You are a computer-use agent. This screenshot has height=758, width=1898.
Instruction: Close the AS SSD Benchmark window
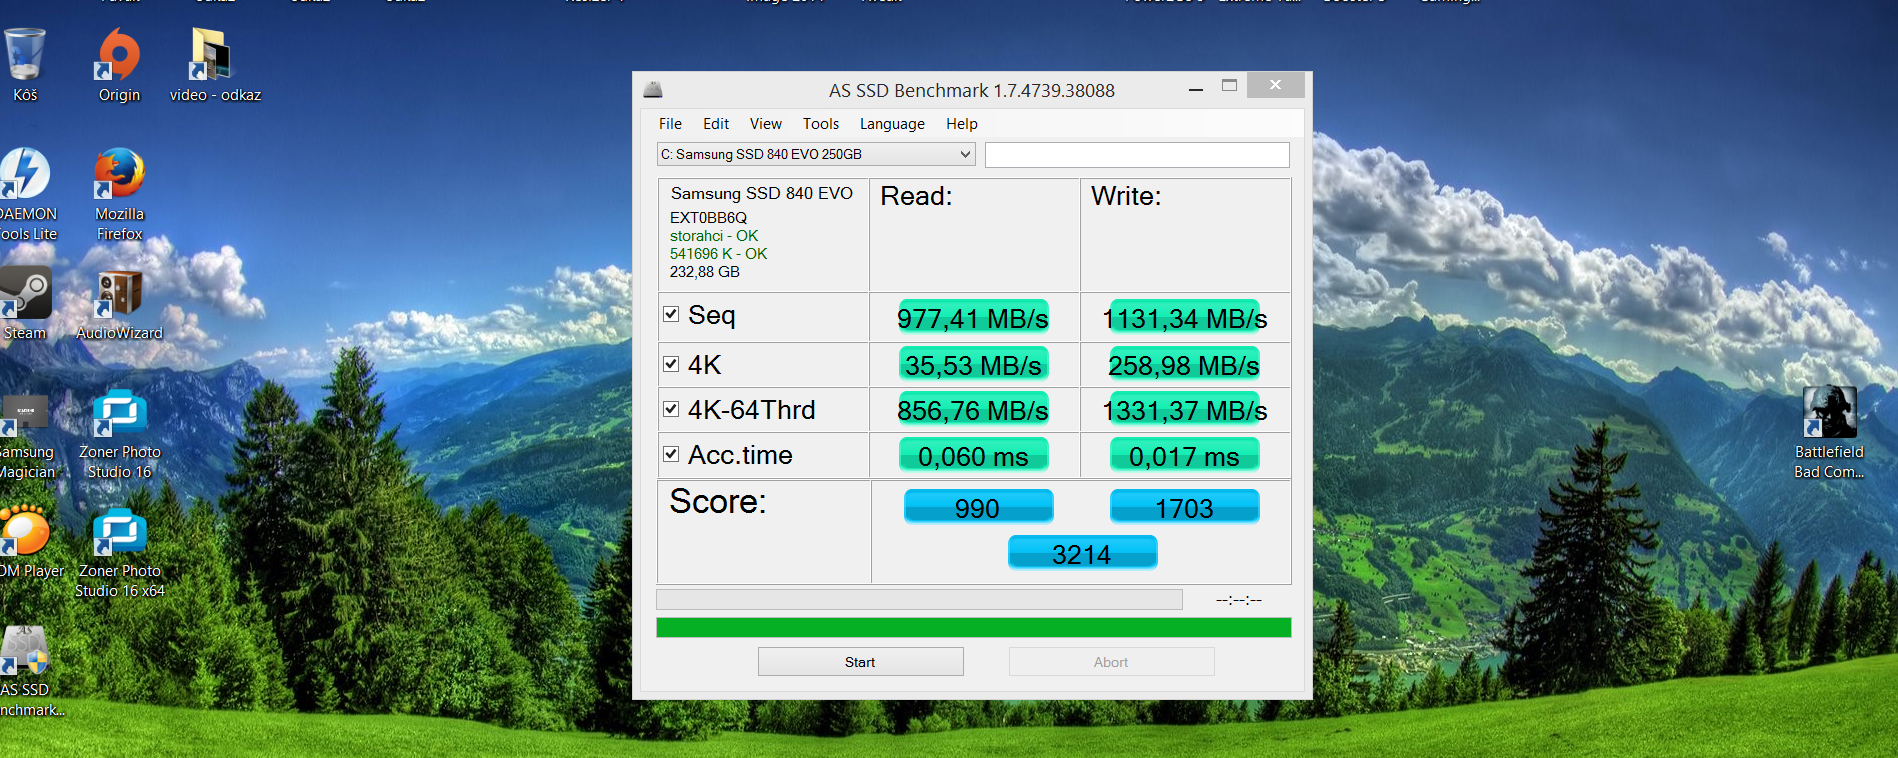(1275, 85)
